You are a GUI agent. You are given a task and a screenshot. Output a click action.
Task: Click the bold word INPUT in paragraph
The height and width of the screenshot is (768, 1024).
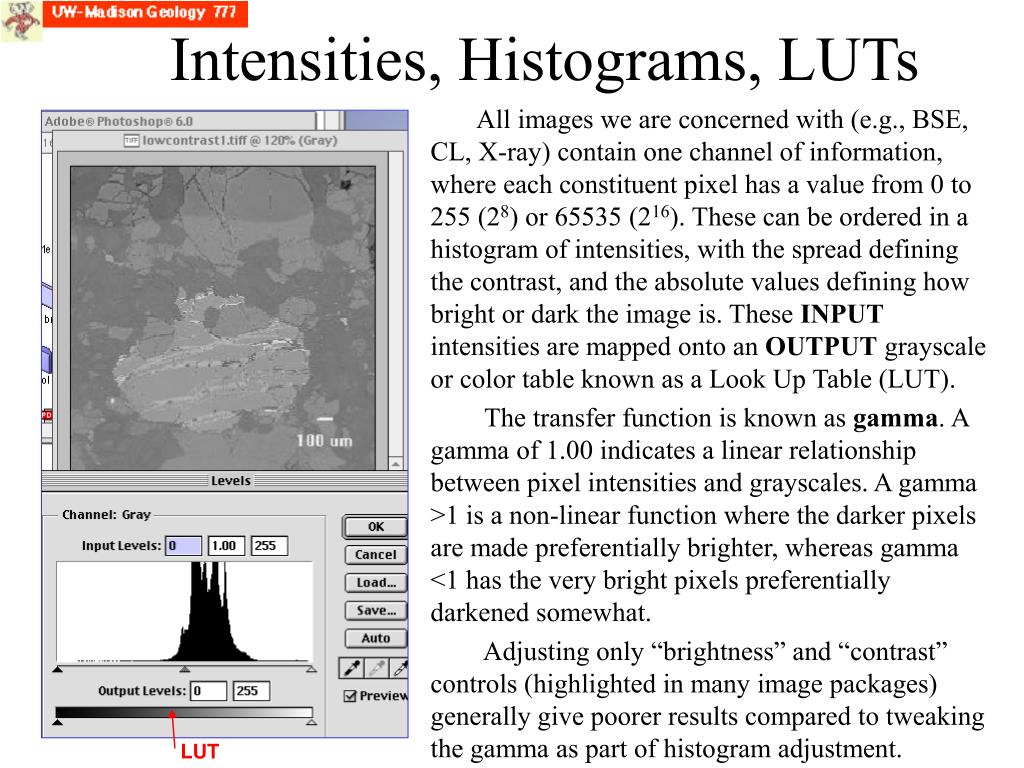click(x=842, y=315)
